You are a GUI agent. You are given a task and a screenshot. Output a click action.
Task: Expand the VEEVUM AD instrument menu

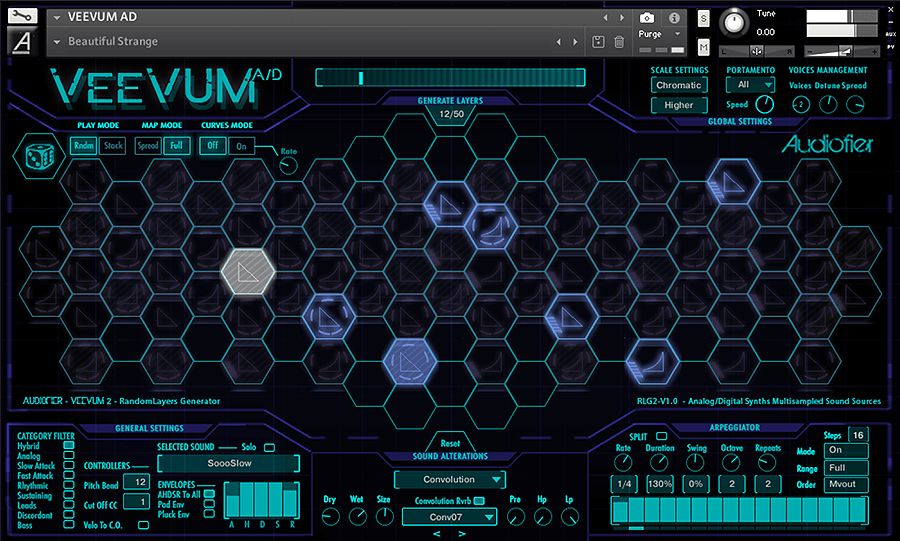point(57,17)
